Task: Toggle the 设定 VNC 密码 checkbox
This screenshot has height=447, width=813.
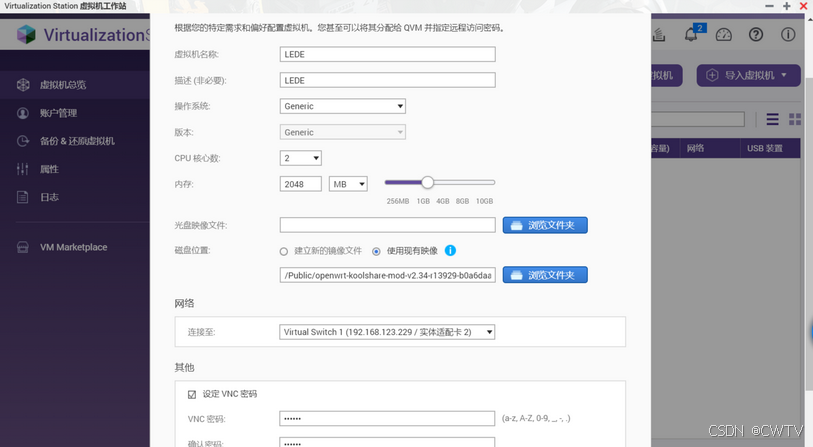Action: point(192,395)
